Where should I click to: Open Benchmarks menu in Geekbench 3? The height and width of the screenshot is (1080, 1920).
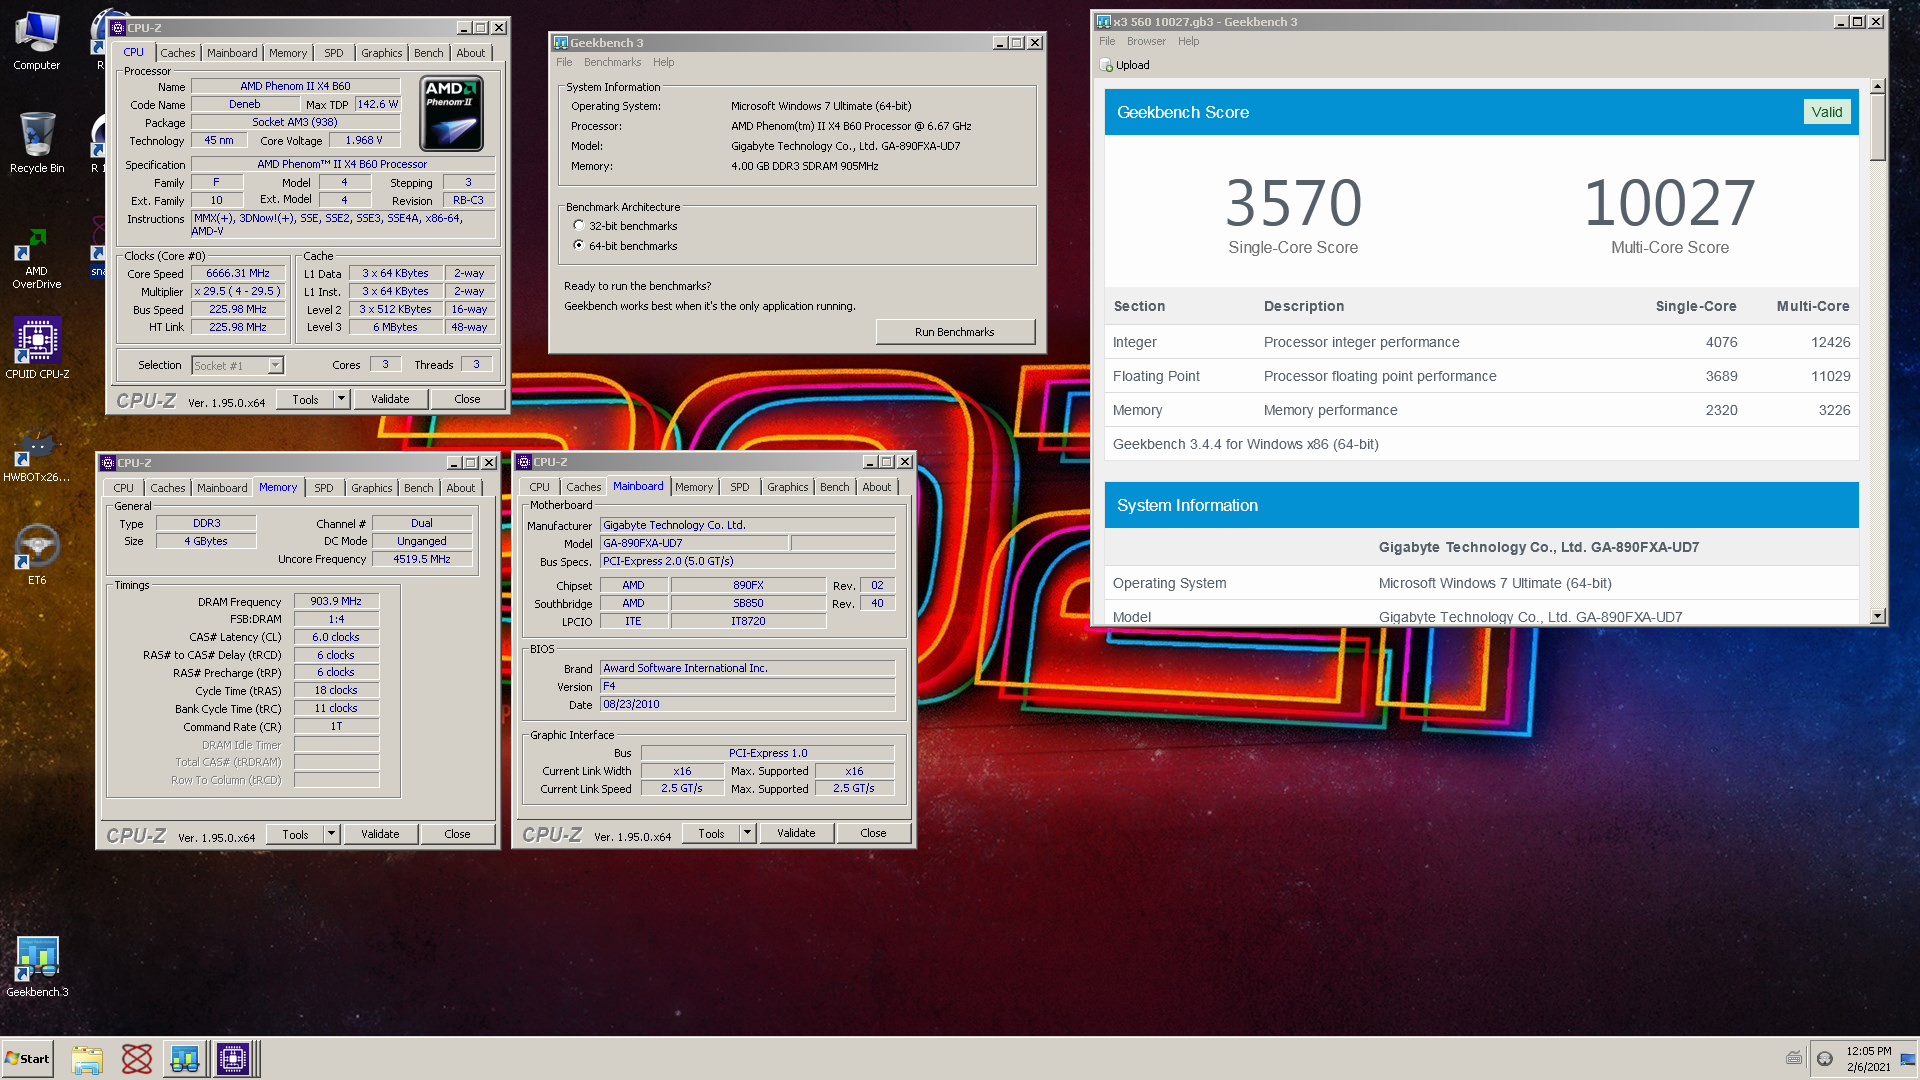click(x=612, y=62)
